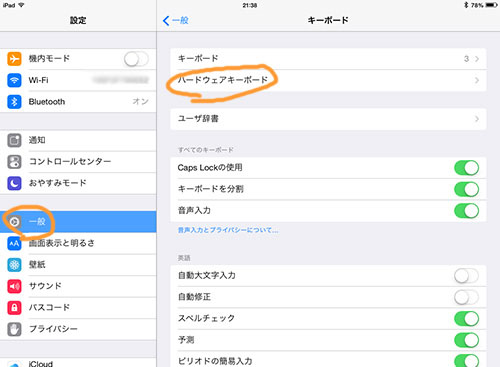Open パスコード in settings sidebar

[78, 307]
